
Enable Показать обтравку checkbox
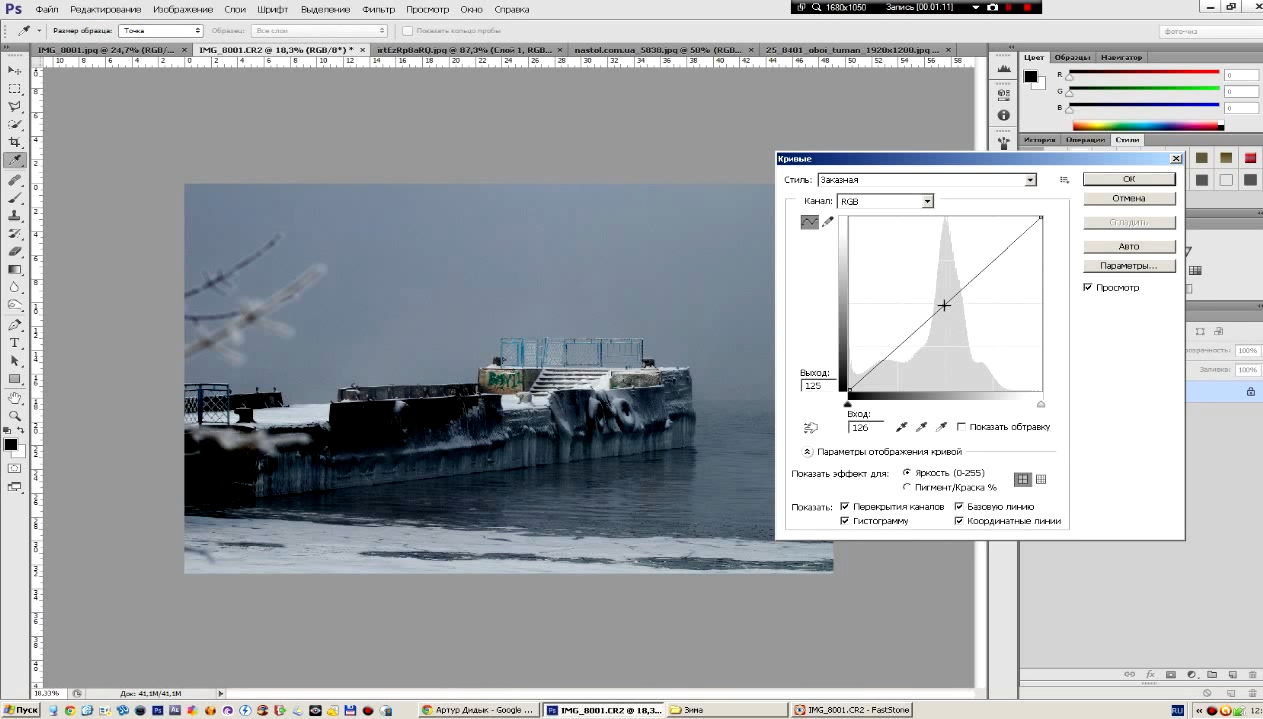point(962,427)
